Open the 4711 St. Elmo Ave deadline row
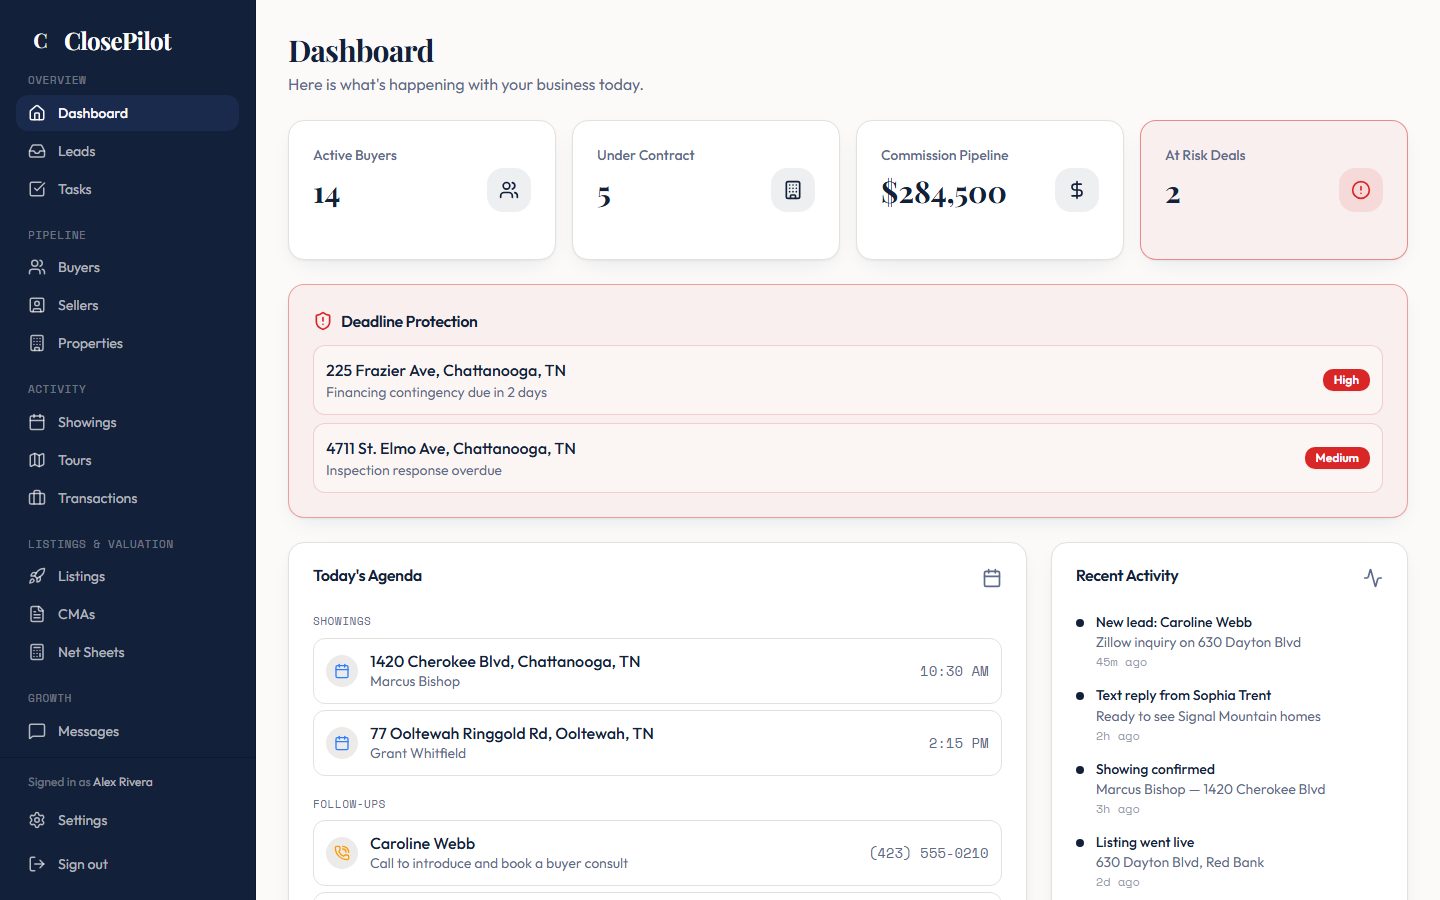This screenshot has height=900, width=1440. coord(848,458)
